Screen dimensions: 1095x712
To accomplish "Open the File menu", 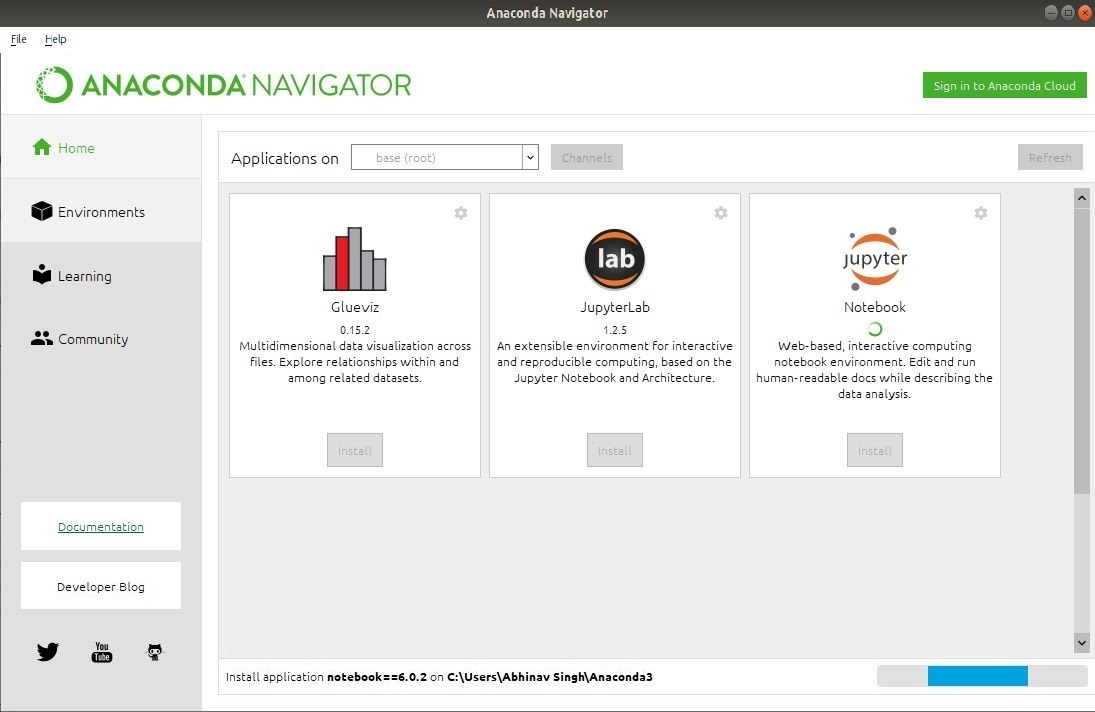I will click(19, 39).
